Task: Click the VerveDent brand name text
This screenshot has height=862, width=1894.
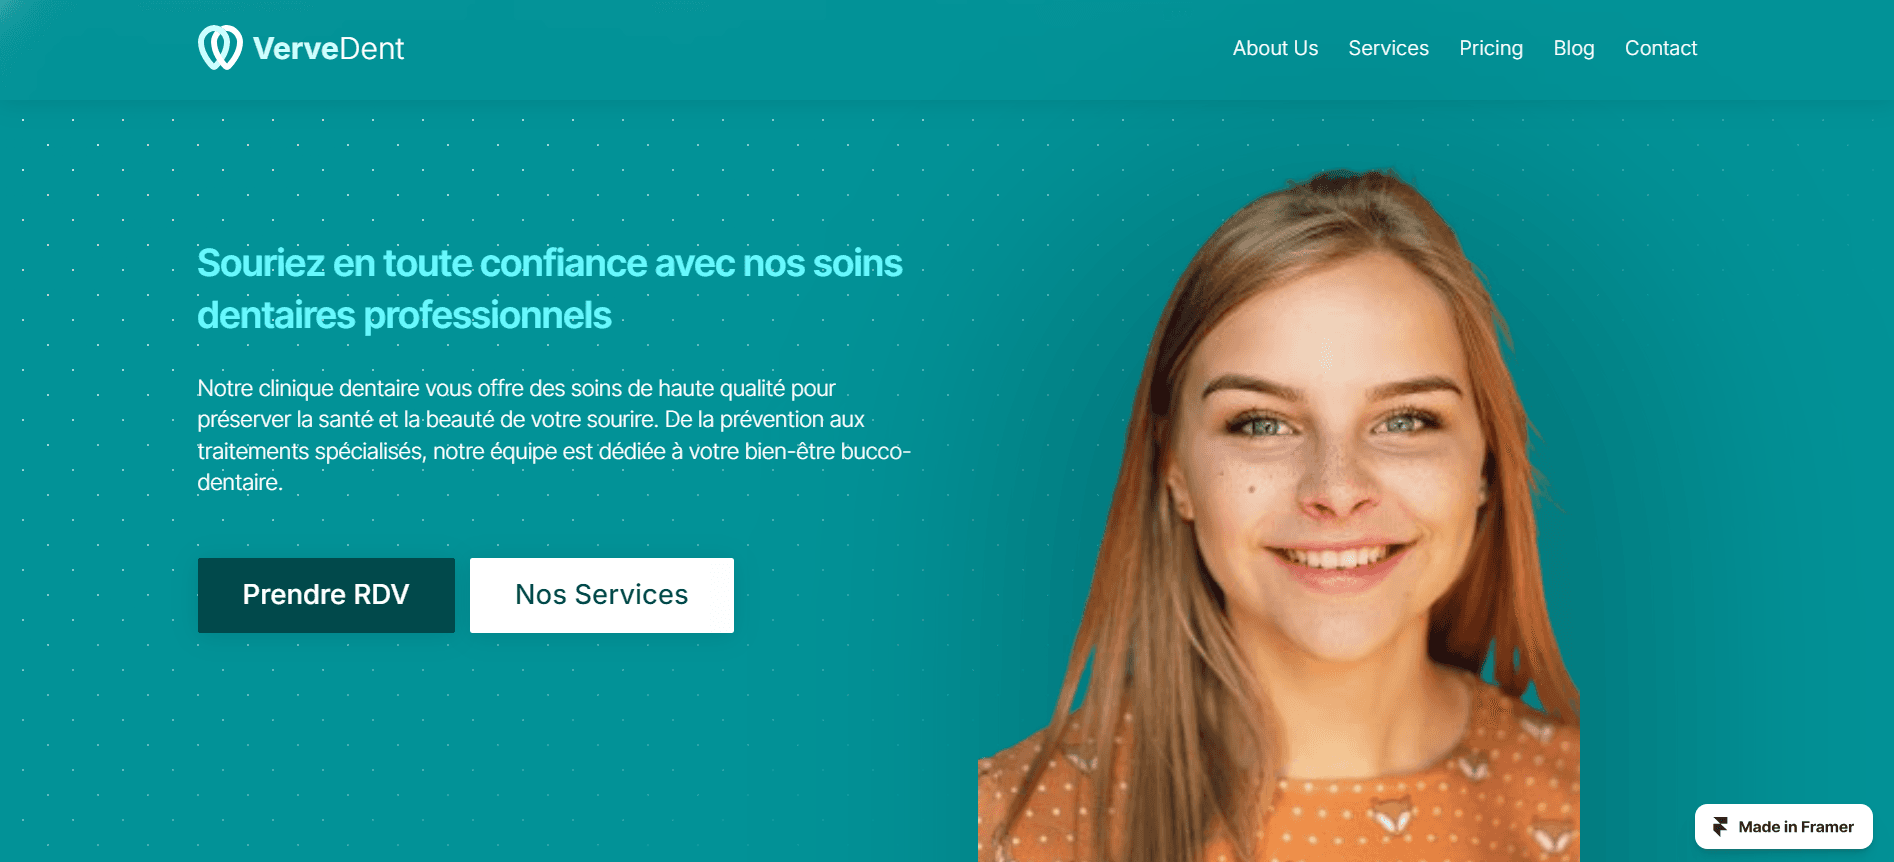Action: click(x=328, y=48)
